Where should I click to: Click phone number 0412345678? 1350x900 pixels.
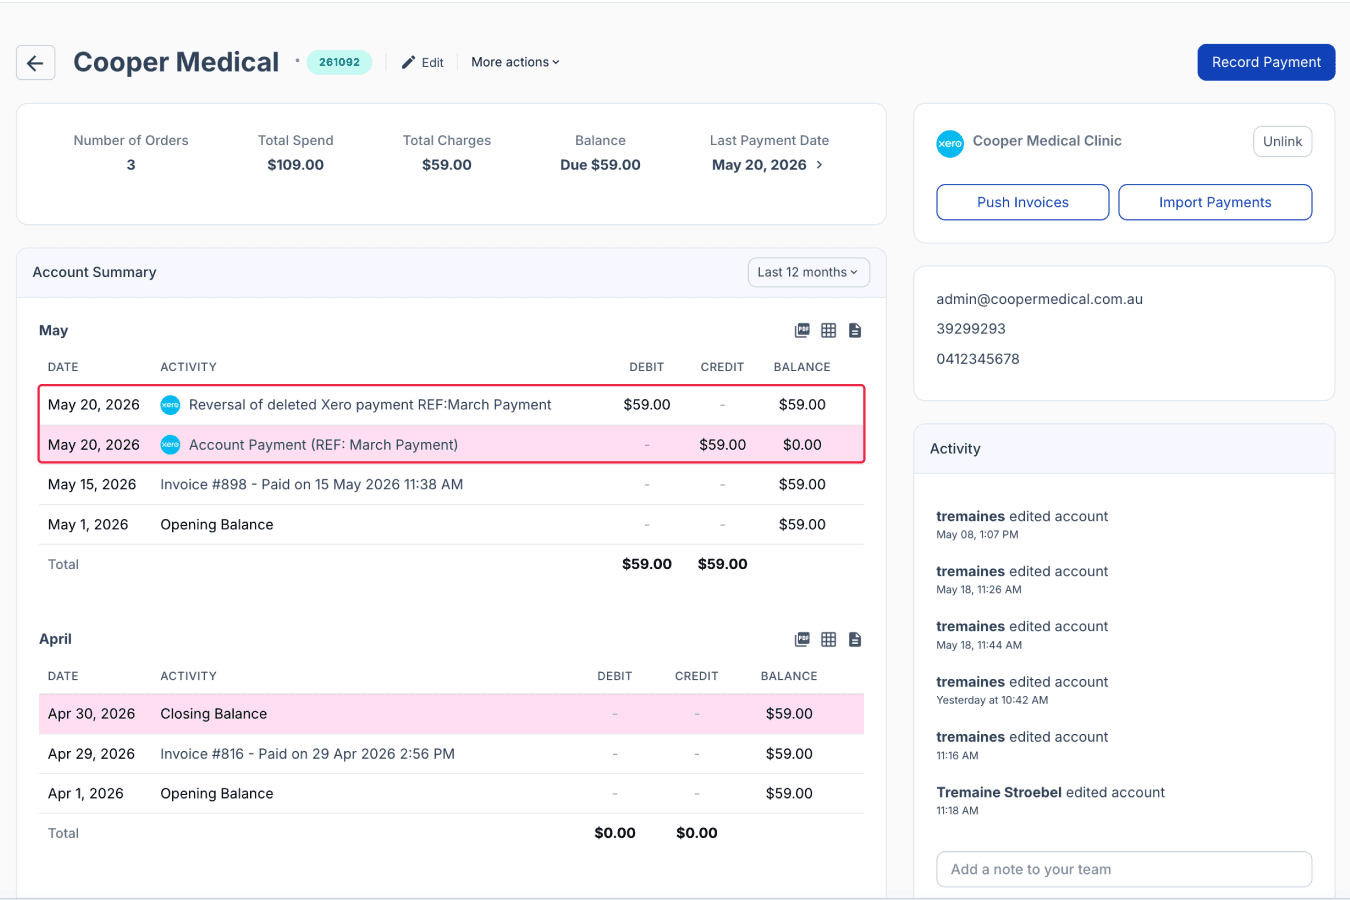[978, 359]
